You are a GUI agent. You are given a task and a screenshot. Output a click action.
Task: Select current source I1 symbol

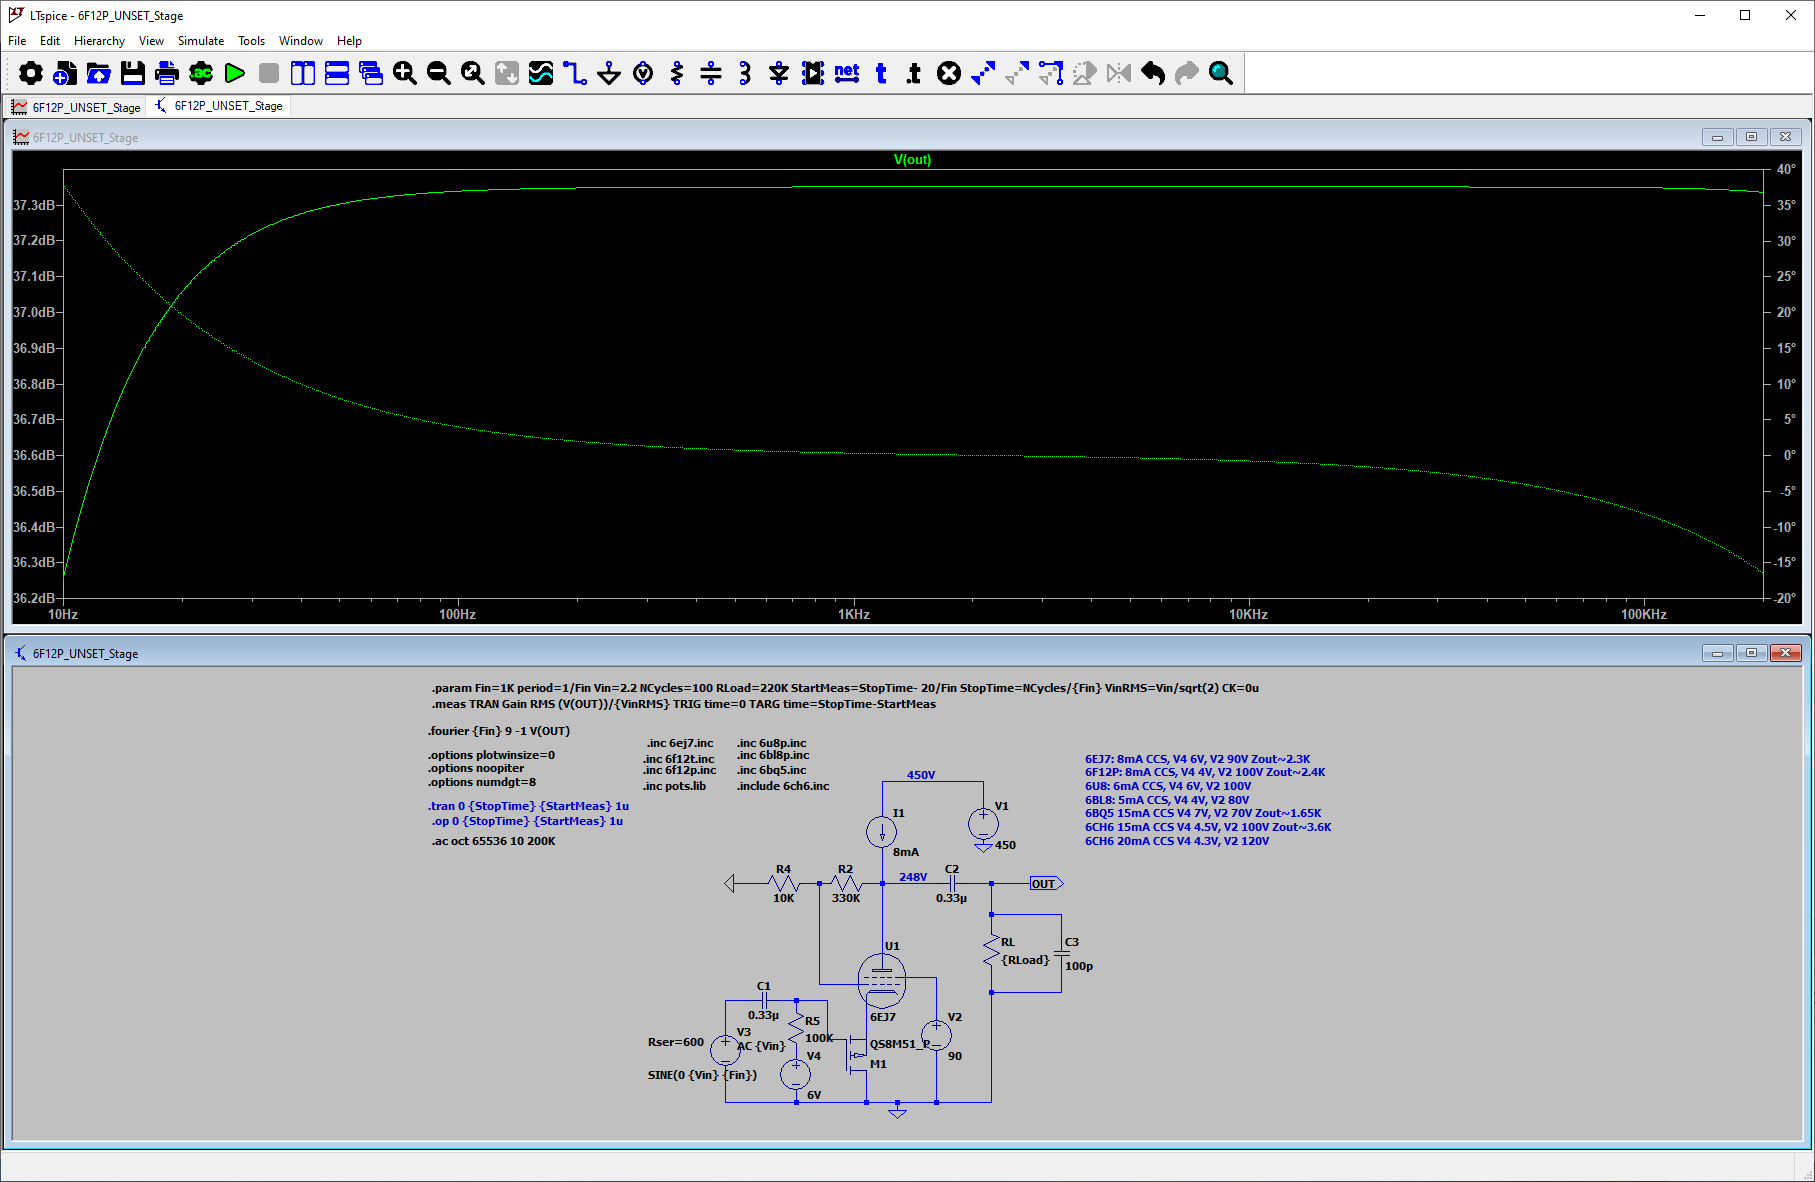point(881,832)
